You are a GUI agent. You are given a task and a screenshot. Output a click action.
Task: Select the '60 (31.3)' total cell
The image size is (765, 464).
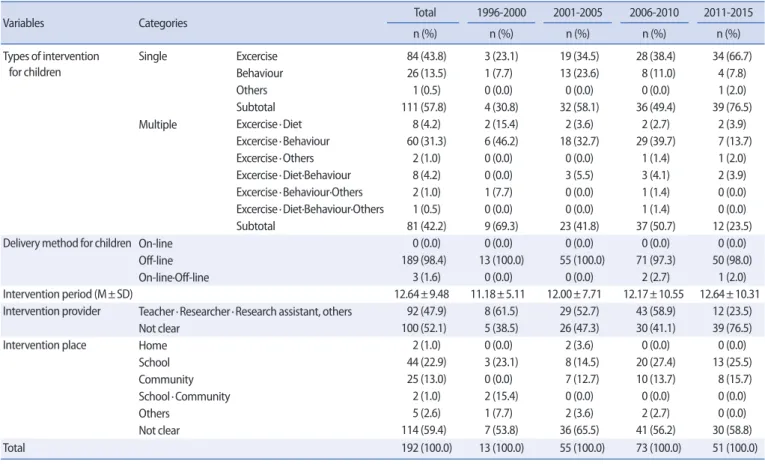(426, 141)
